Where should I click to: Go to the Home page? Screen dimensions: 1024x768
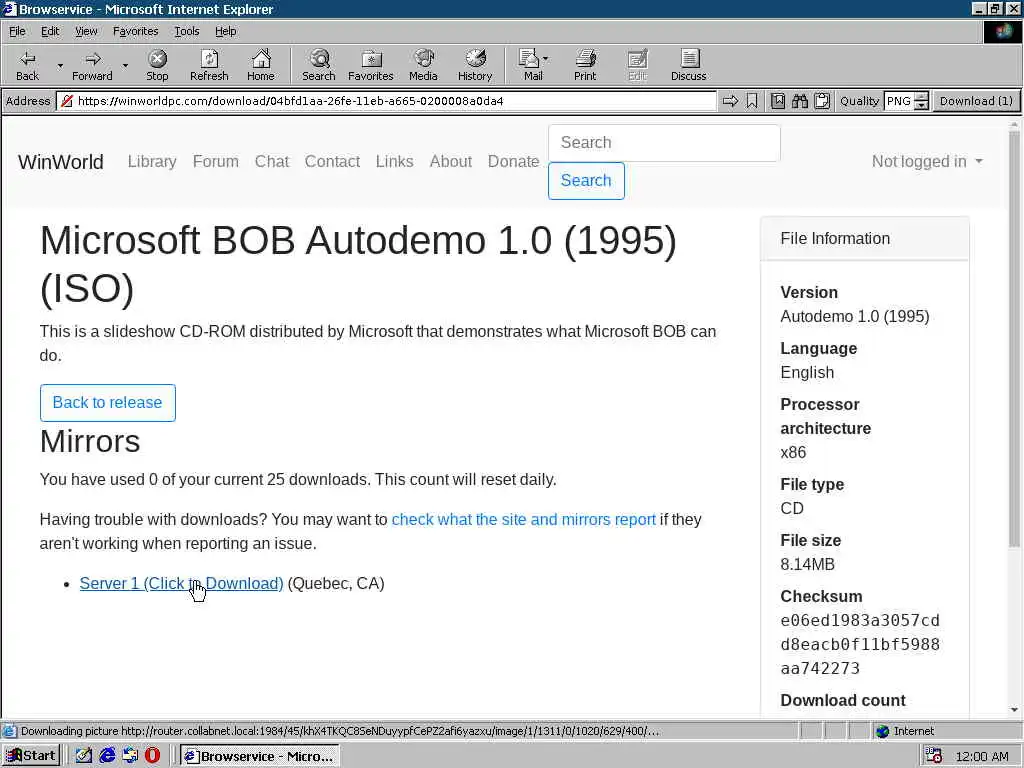[x=261, y=65]
